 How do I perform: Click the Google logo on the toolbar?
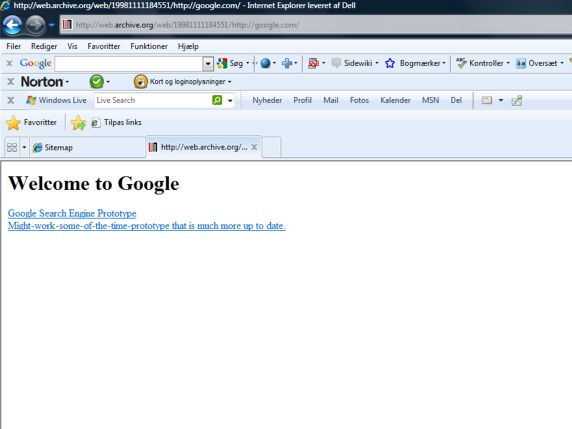(x=35, y=63)
